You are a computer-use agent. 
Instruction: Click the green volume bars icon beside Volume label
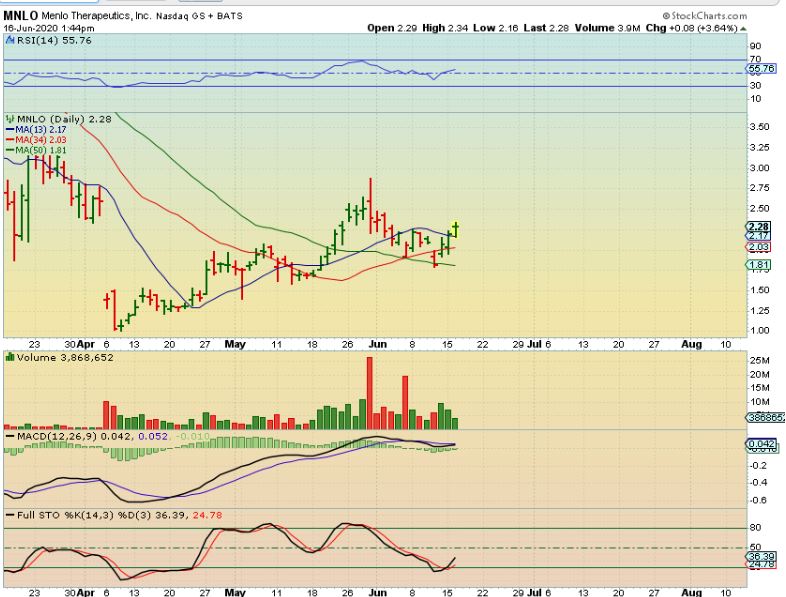[10, 357]
